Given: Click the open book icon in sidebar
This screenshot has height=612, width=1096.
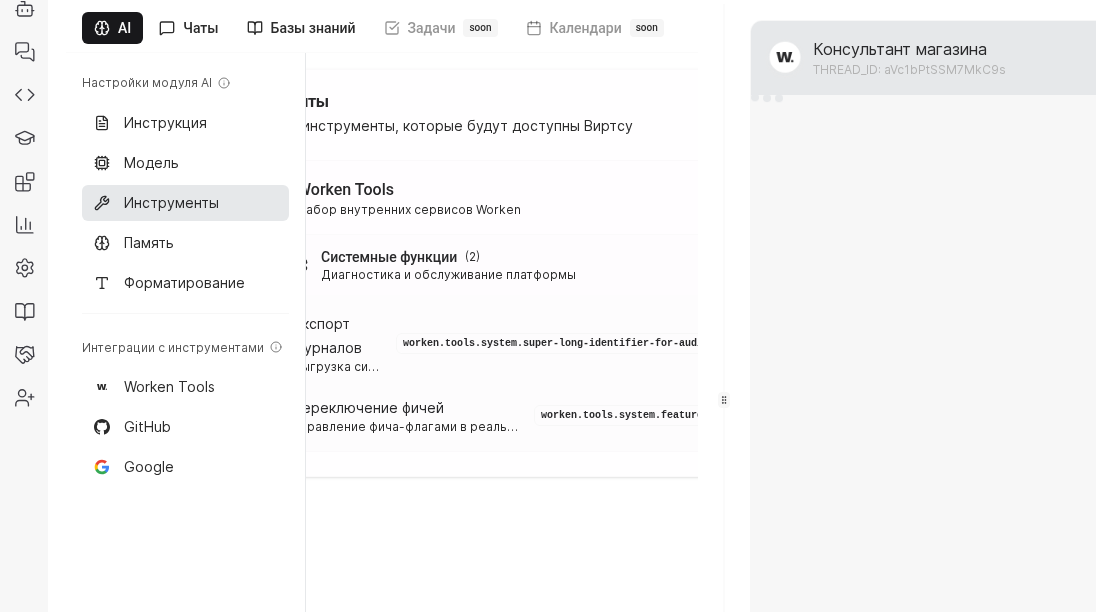Looking at the screenshot, I should (x=25, y=312).
